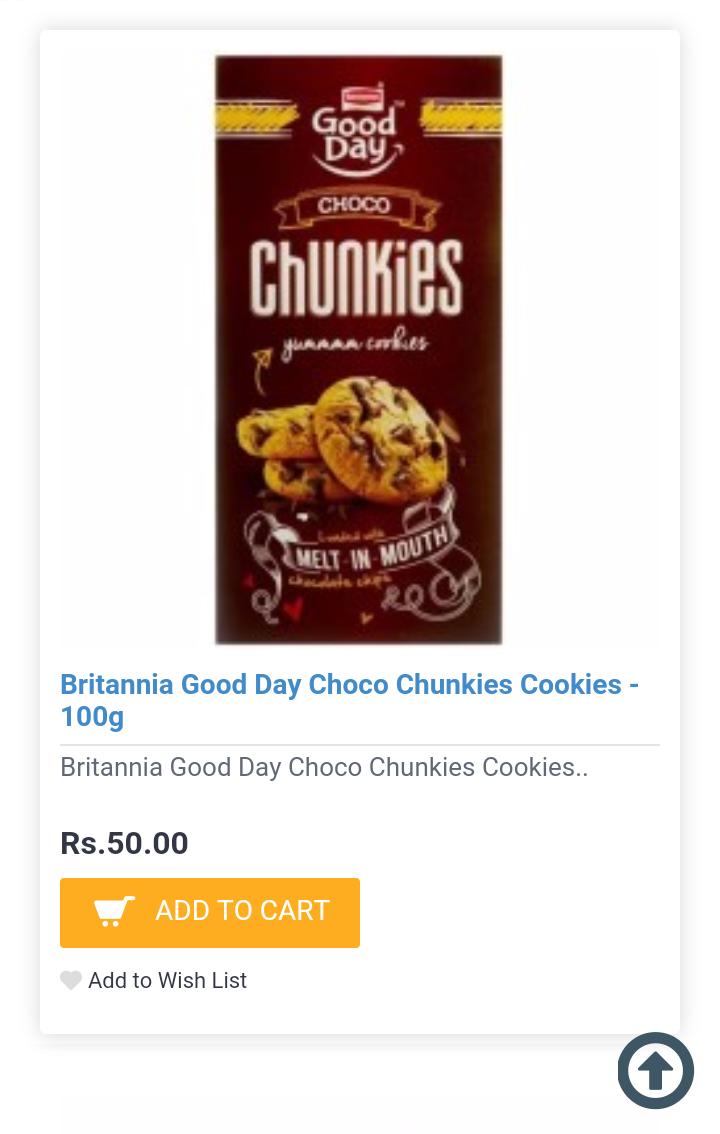Click the heart wish list icon
Image resolution: width=720 pixels, height=1134 pixels.
71,980
